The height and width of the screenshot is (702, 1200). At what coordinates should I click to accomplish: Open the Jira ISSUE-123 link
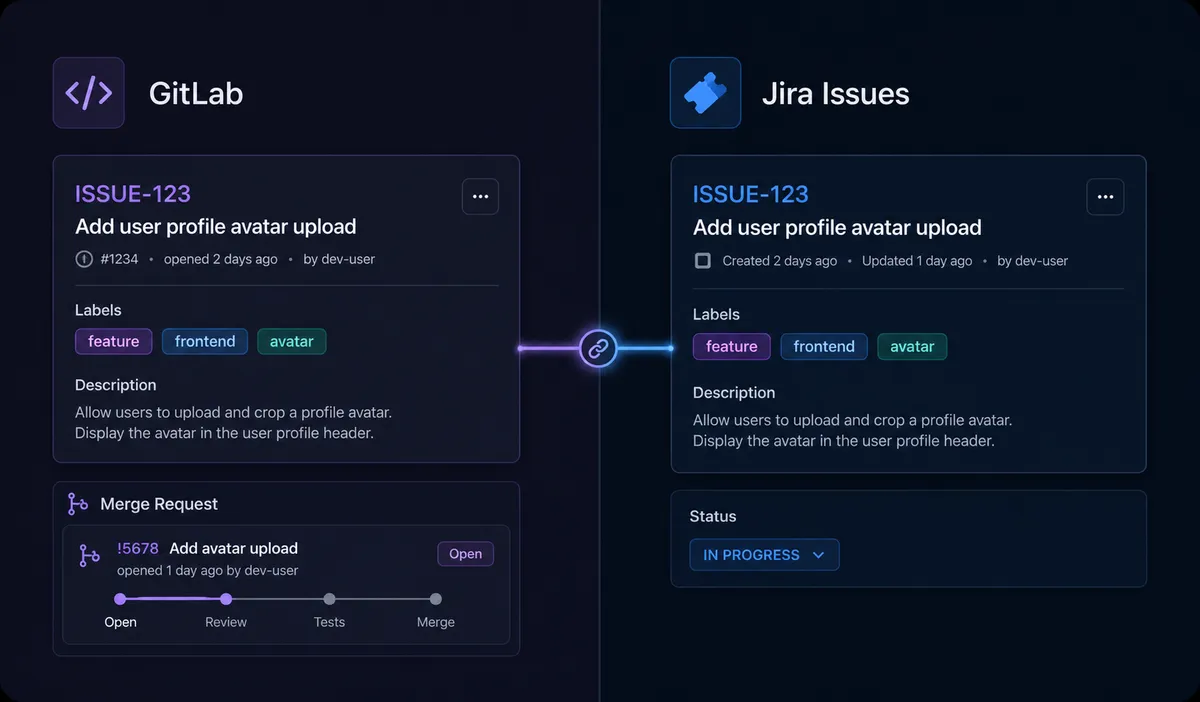(751, 194)
